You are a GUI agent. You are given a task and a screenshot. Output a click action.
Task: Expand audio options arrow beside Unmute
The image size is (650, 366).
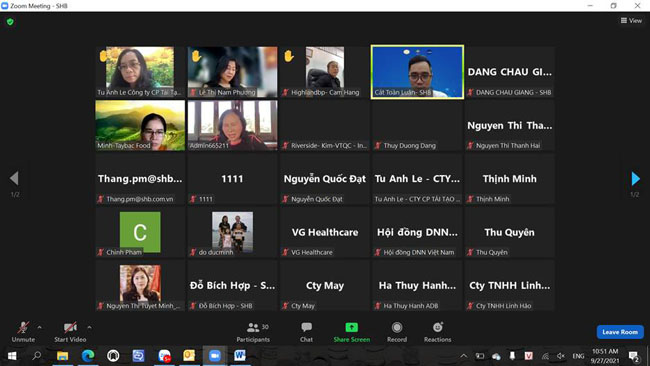point(39,327)
